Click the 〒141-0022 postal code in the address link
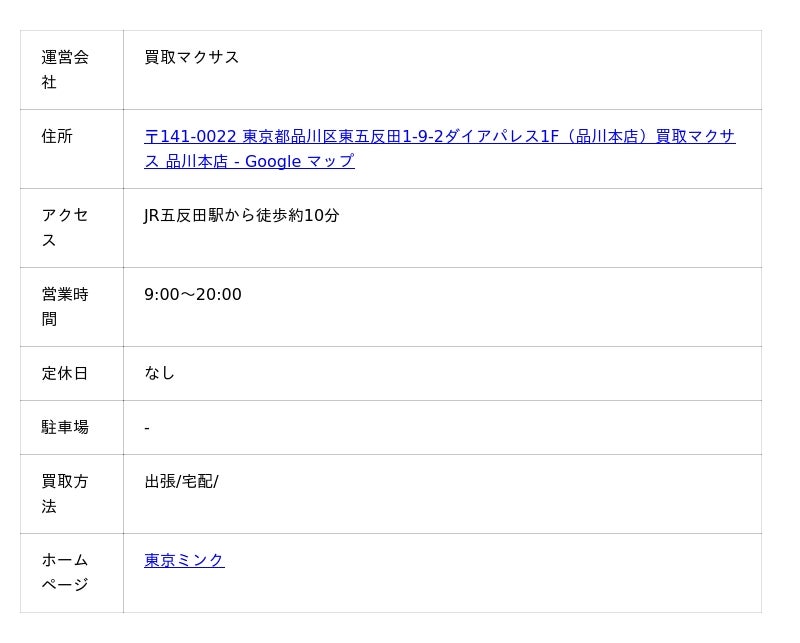This screenshot has width=800, height=643. [190, 136]
